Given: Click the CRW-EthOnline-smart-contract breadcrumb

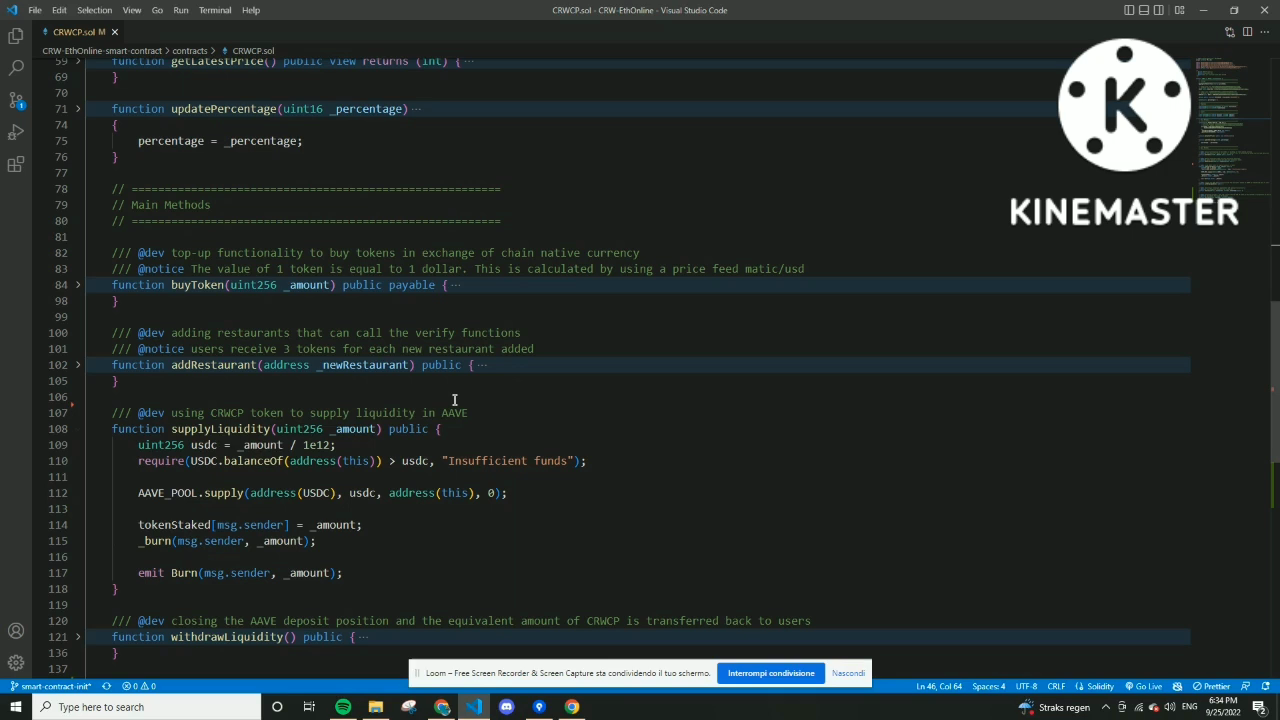Looking at the screenshot, I should [x=101, y=50].
